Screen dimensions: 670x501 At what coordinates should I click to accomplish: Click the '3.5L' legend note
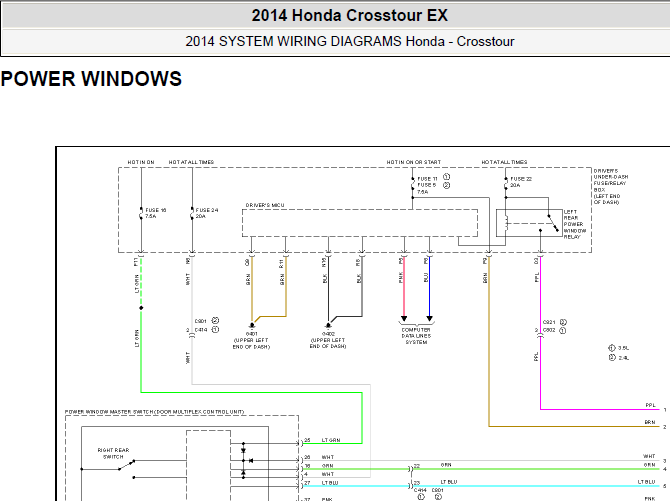click(x=619, y=348)
